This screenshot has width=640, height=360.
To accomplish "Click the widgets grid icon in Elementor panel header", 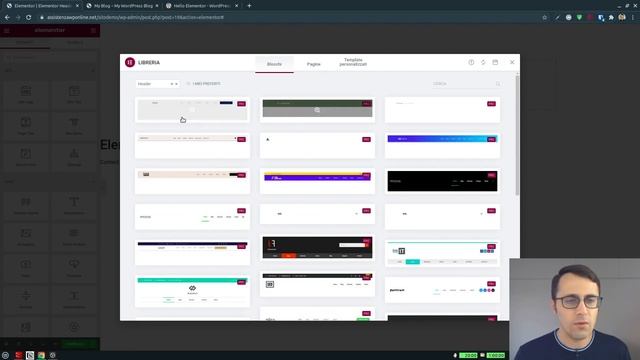I will [93, 31].
